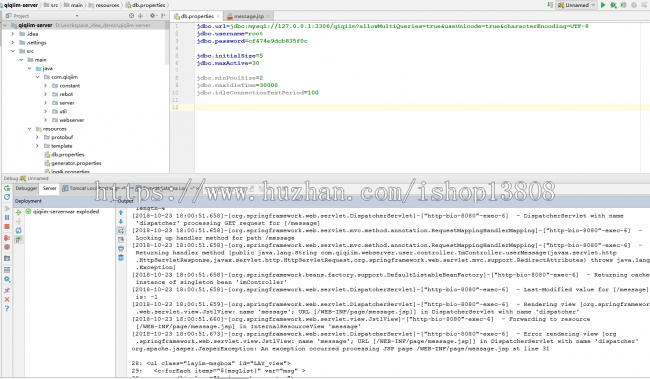This screenshot has width=650, height=379.
Task: Hide the Project panel with pin icon
Action: click(163, 16)
